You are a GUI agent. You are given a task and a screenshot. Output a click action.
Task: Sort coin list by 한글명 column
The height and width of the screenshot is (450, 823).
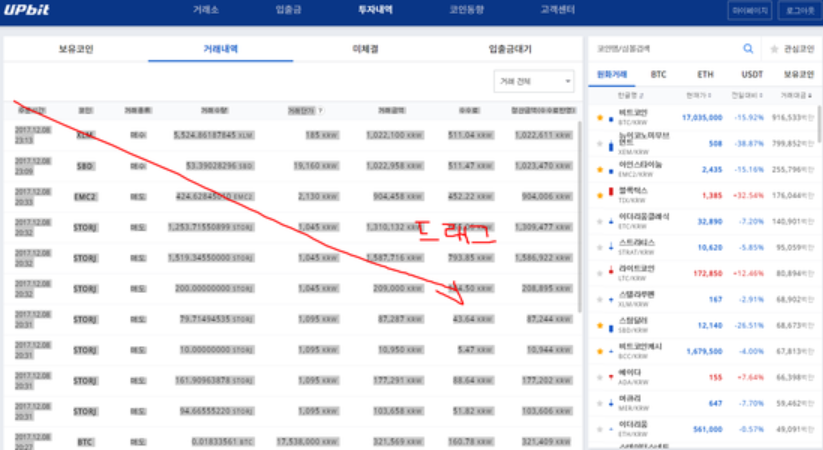630,95
